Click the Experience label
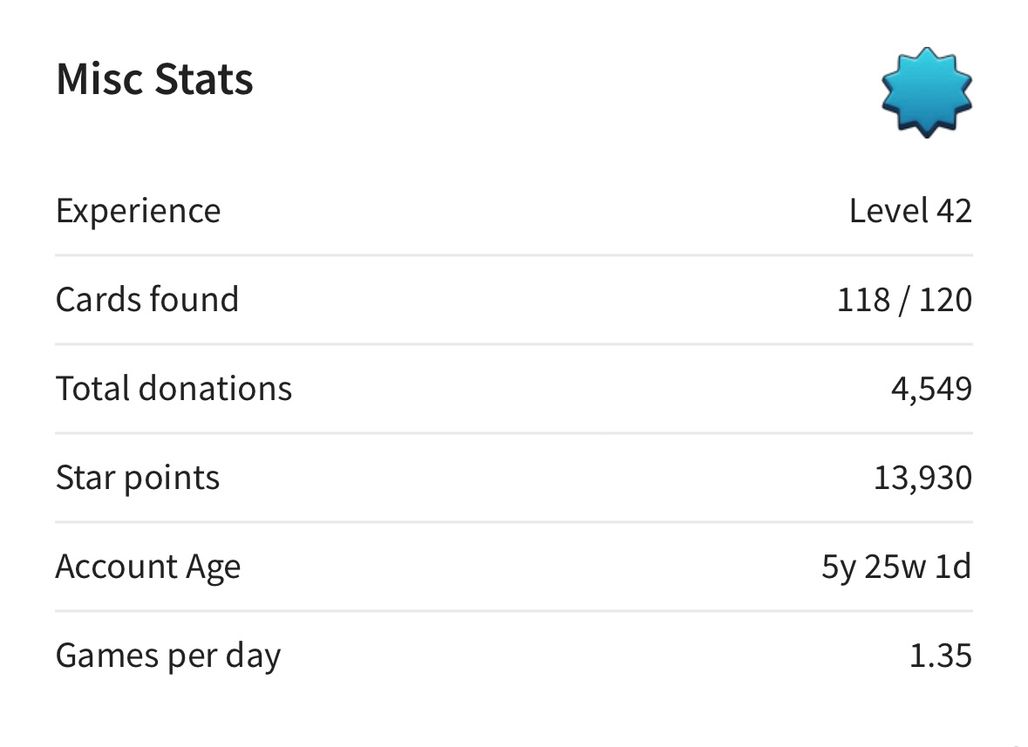The width and height of the screenshot is (1028, 747). 138,211
